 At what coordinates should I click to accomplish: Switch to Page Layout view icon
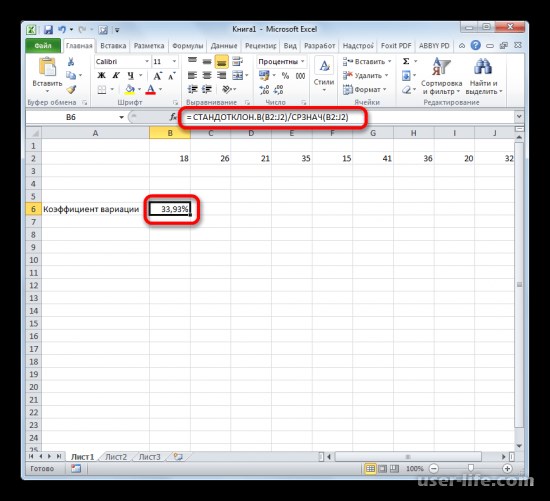point(382,468)
